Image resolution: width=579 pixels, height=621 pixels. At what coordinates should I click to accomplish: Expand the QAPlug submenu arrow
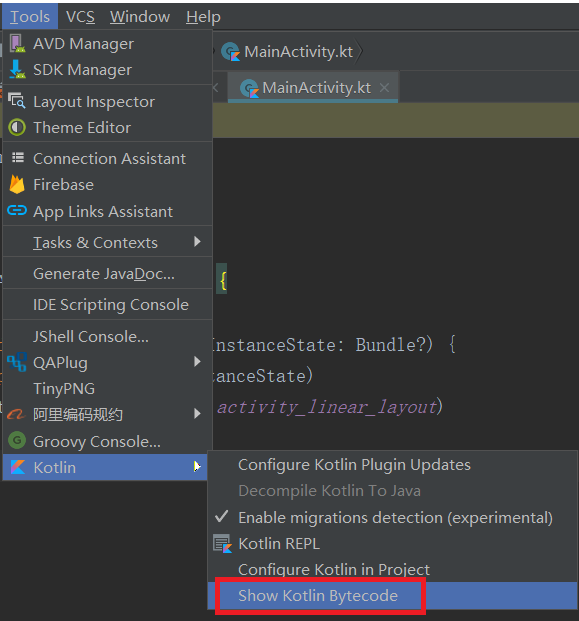pyautogui.click(x=197, y=362)
